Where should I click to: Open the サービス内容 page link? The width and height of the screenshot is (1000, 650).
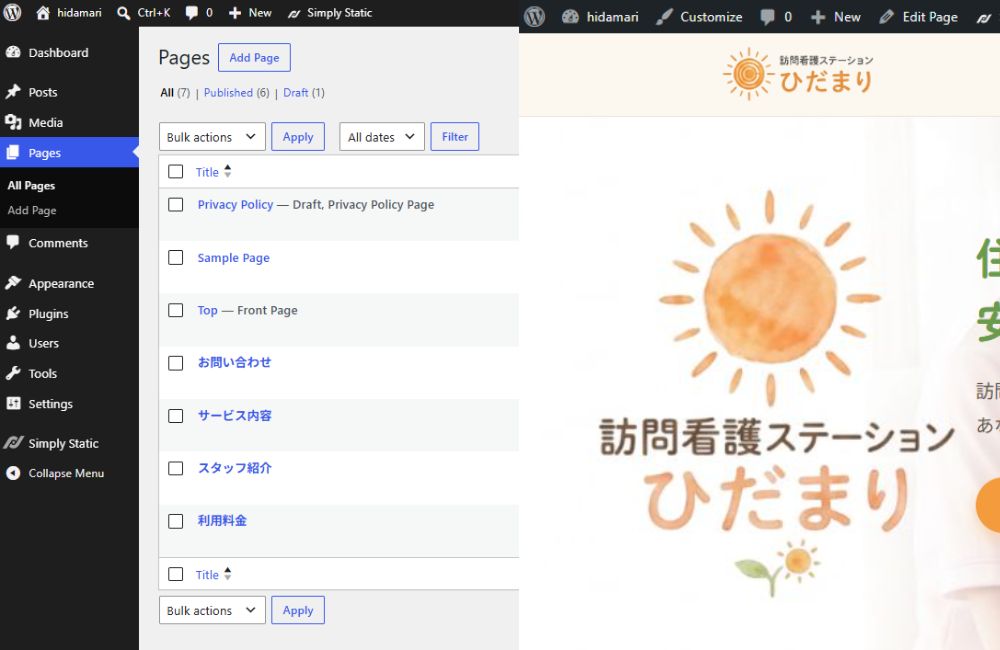[234, 415]
